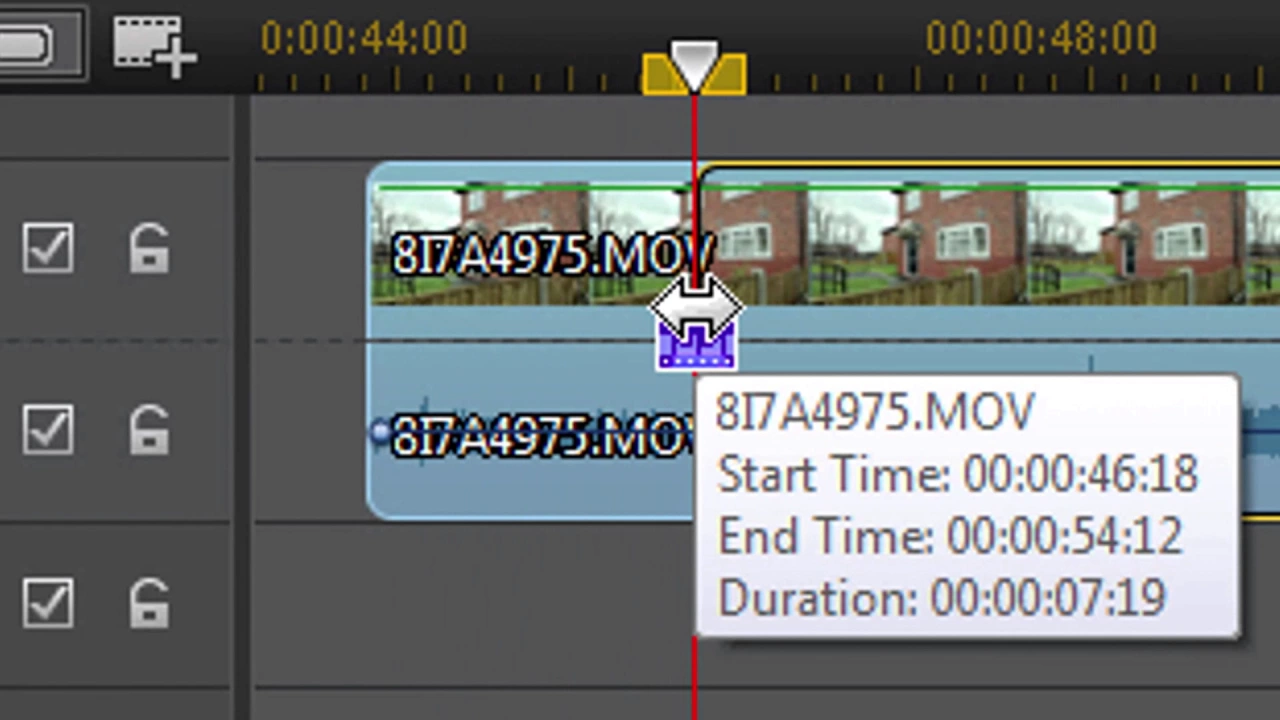Image resolution: width=1280 pixels, height=720 pixels.
Task: Lock the bottom empty track's padlock icon
Action: tap(149, 603)
